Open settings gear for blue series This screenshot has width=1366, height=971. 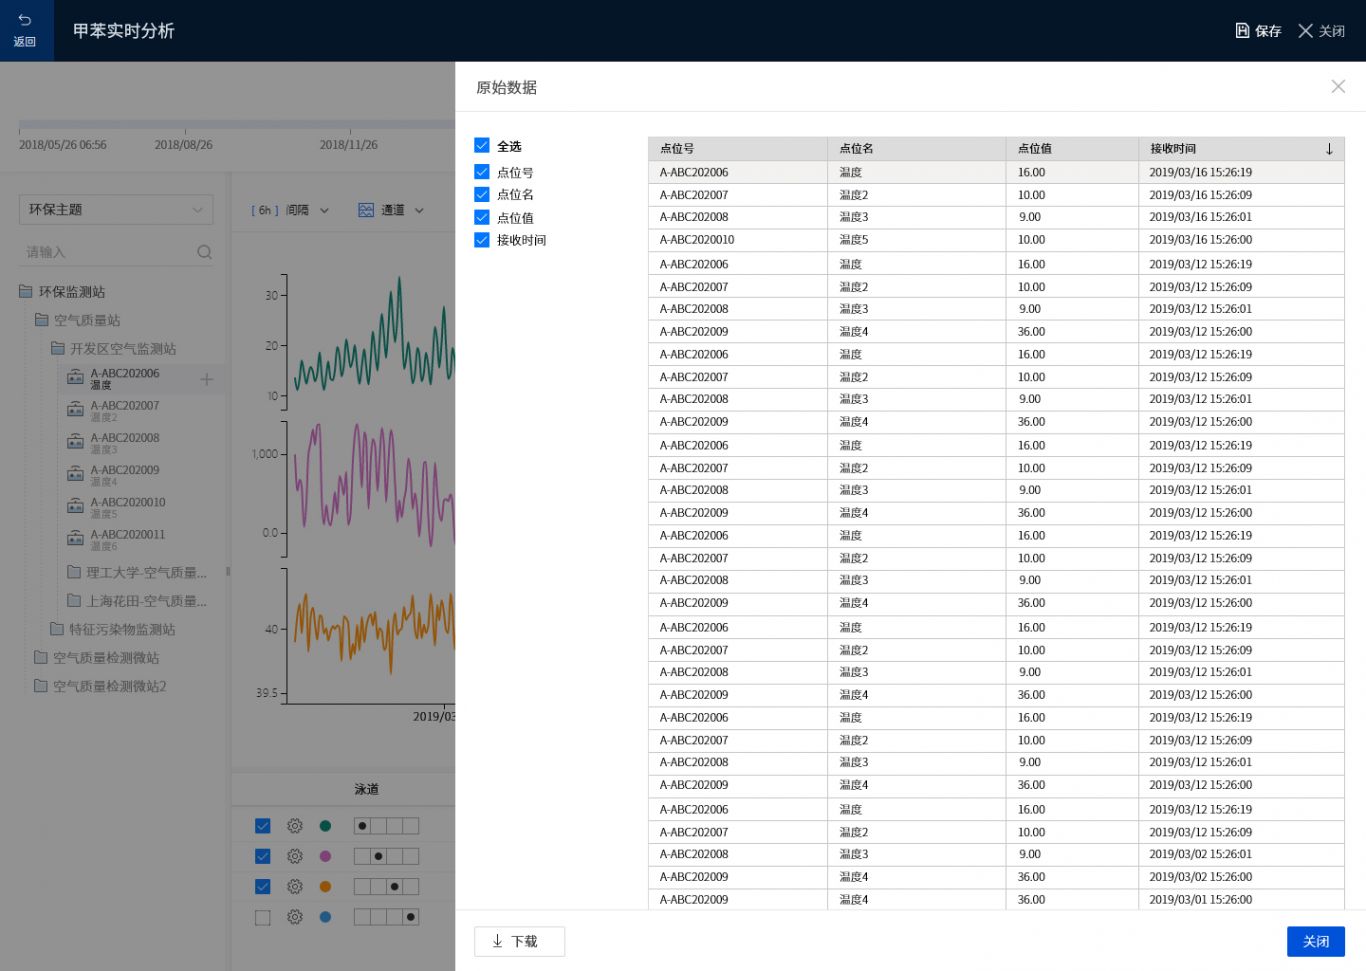tap(295, 917)
